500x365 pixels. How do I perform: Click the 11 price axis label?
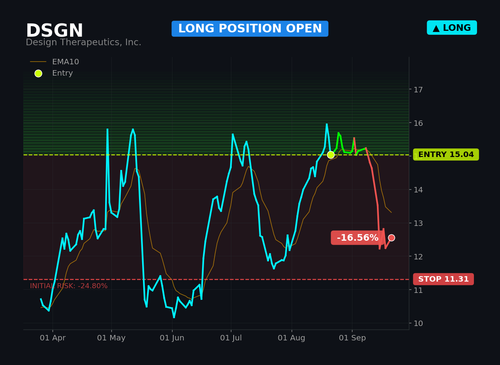418,290
